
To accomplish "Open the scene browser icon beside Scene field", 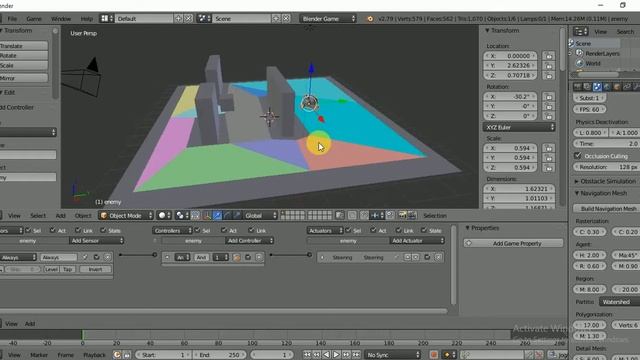I will click(204, 18).
